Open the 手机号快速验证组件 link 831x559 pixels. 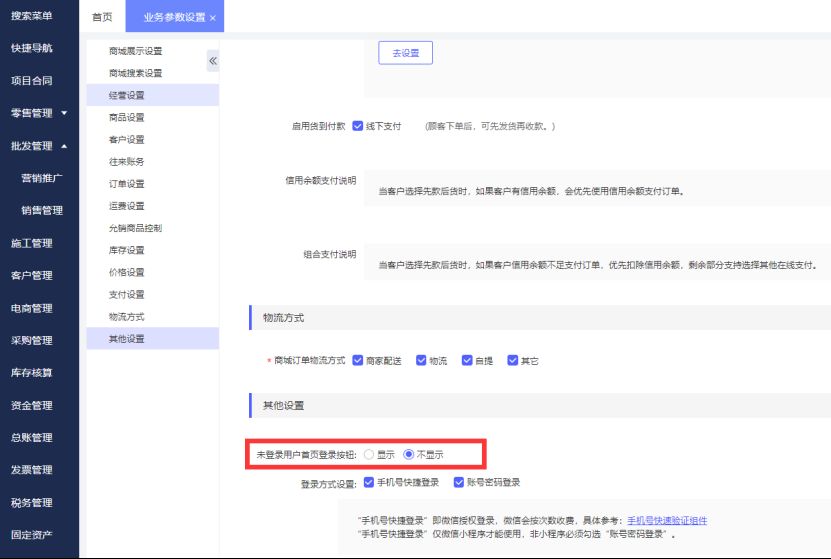pyautogui.click(x=667, y=520)
